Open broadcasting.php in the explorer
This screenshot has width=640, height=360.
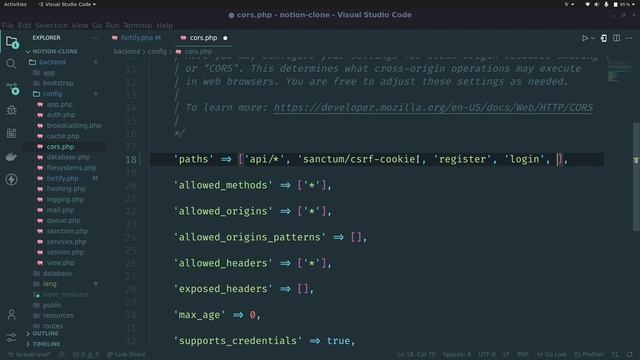coord(74,125)
